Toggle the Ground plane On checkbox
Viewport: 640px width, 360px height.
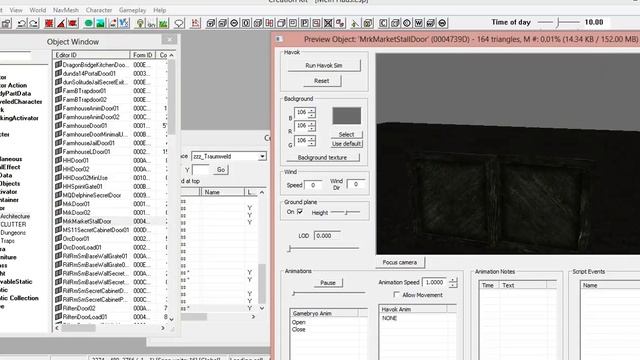(300, 211)
